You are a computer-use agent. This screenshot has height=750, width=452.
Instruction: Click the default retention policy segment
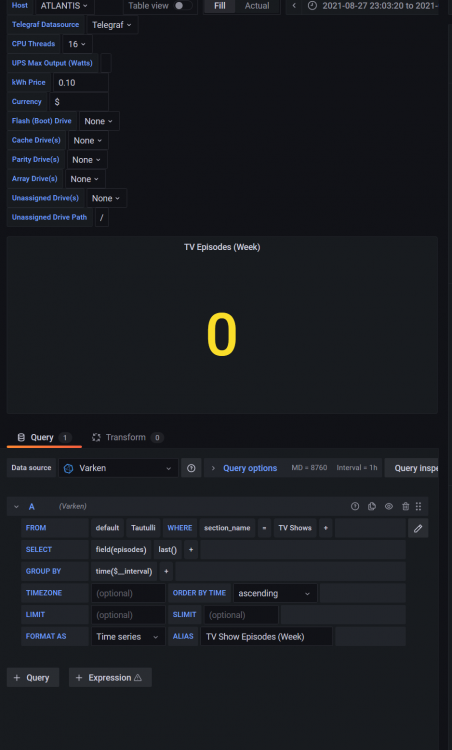pyautogui.click(x=107, y=528)
